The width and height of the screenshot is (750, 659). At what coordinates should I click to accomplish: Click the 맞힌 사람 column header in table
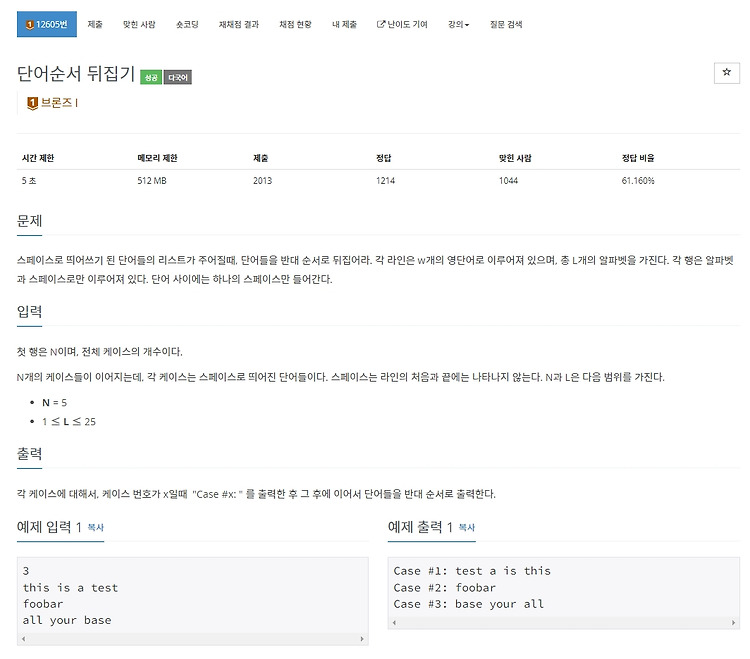[x=515, y=158]
